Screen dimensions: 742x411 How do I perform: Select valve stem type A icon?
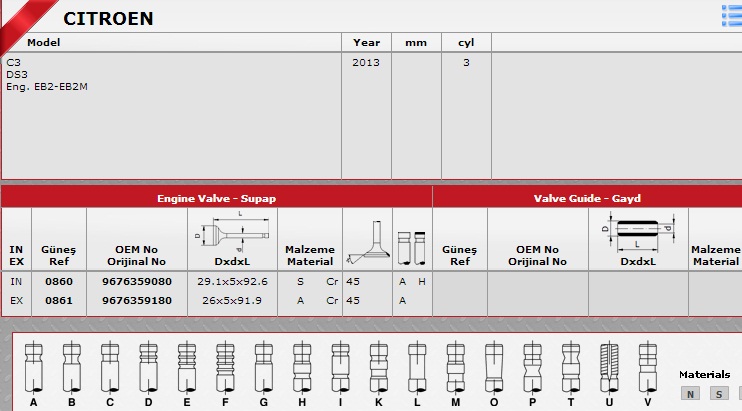tap(34, 367)
